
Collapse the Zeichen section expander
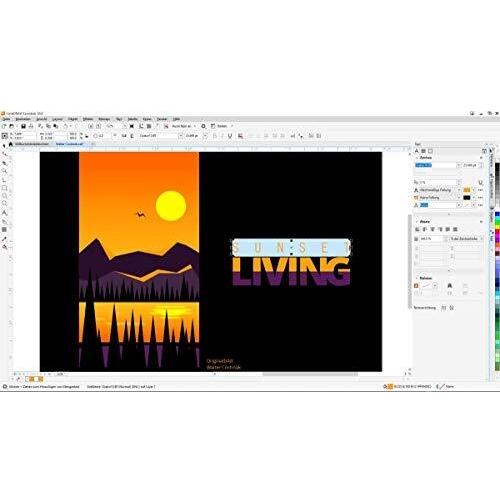[416, 158]
